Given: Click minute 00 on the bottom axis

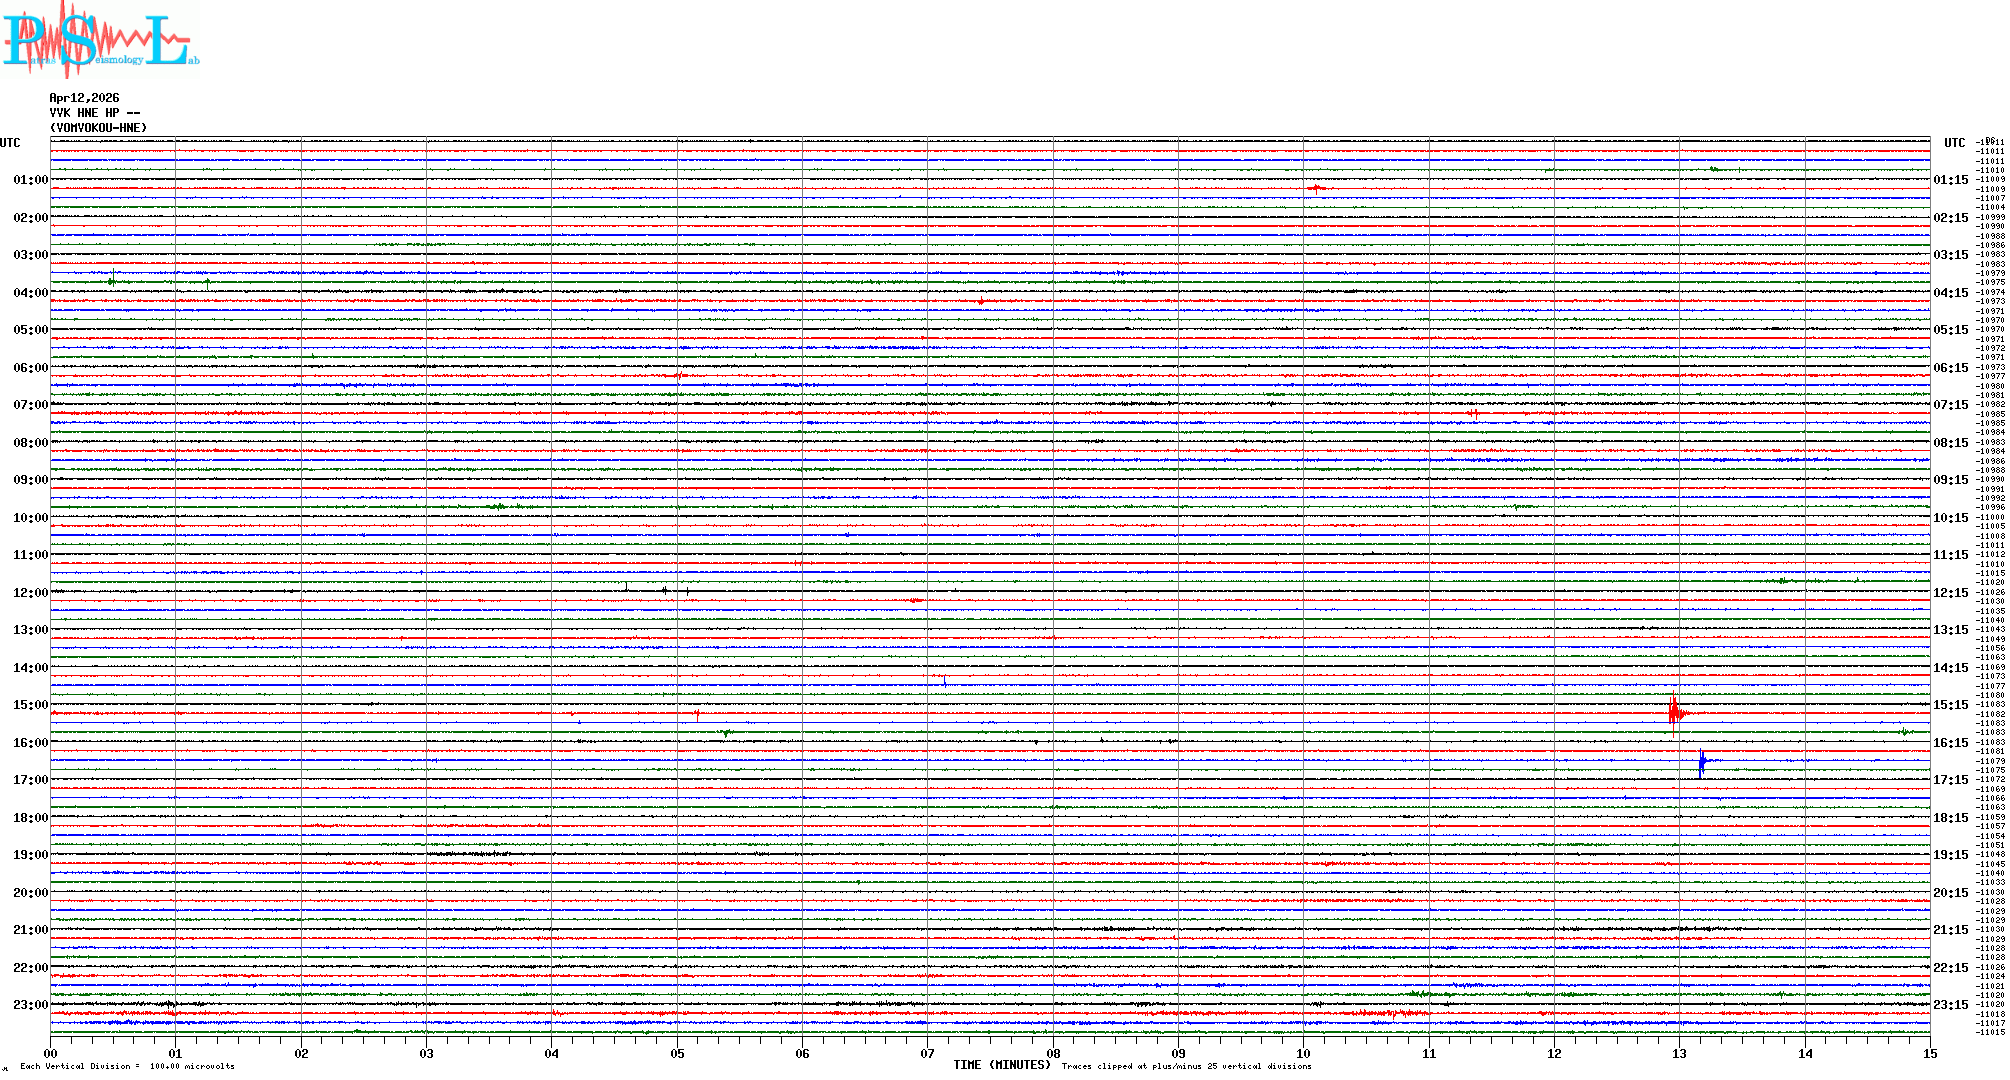Looking at the screenshot, I should 51,1053.
